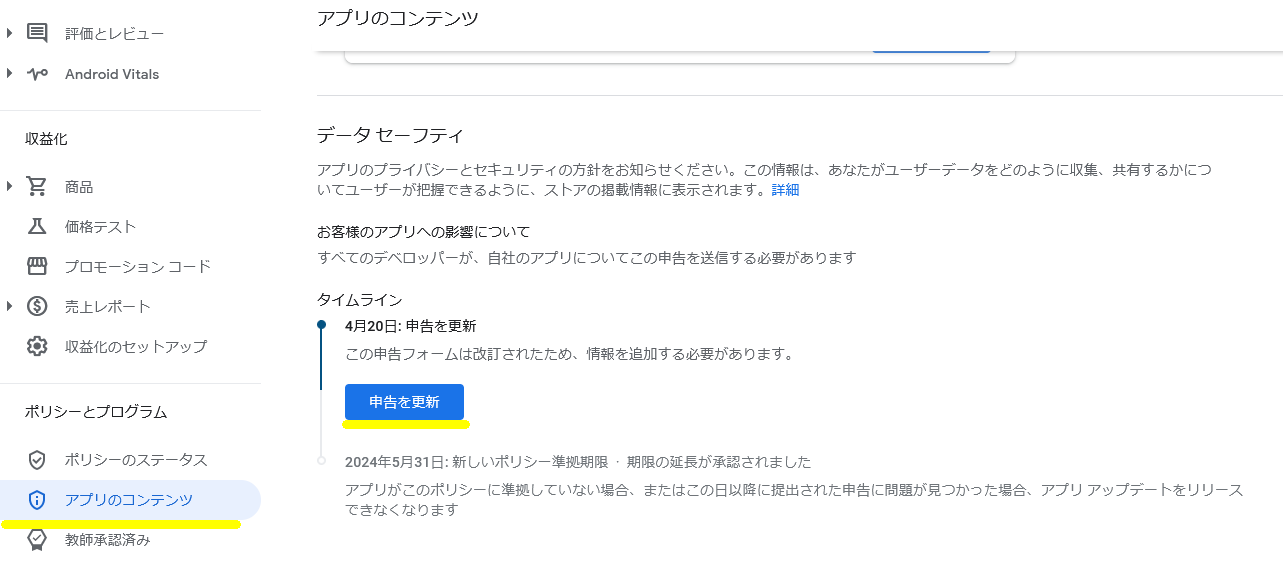Image resolution: width=1283 pixels, height=573 pixels.
Task: Expand the Android Vitals arrow
Action: coord(10,74)
